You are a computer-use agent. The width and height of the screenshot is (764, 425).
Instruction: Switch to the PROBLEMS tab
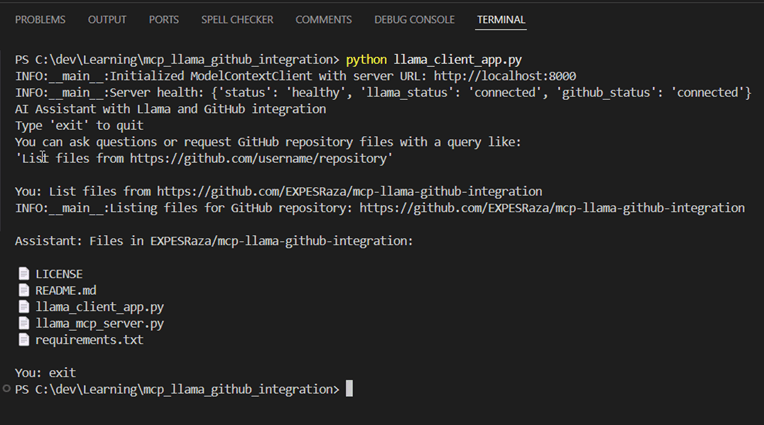click(40, 20)
